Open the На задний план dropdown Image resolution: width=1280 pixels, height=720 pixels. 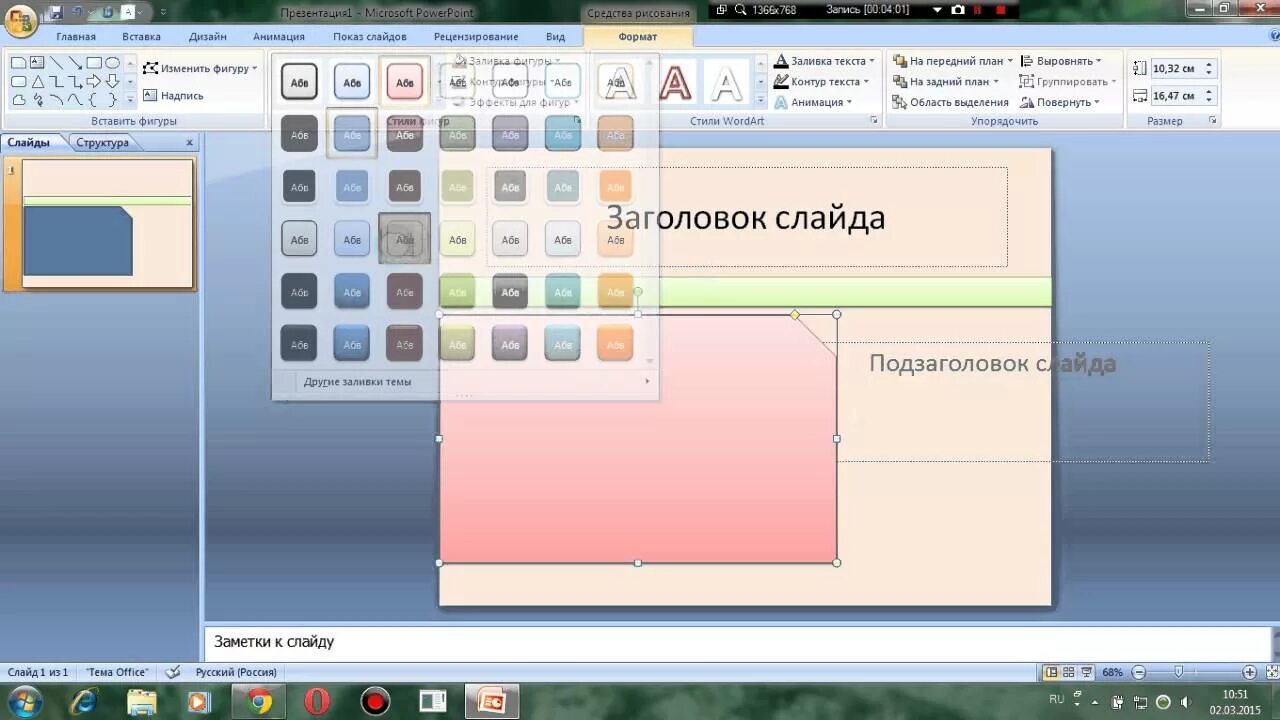945,81
